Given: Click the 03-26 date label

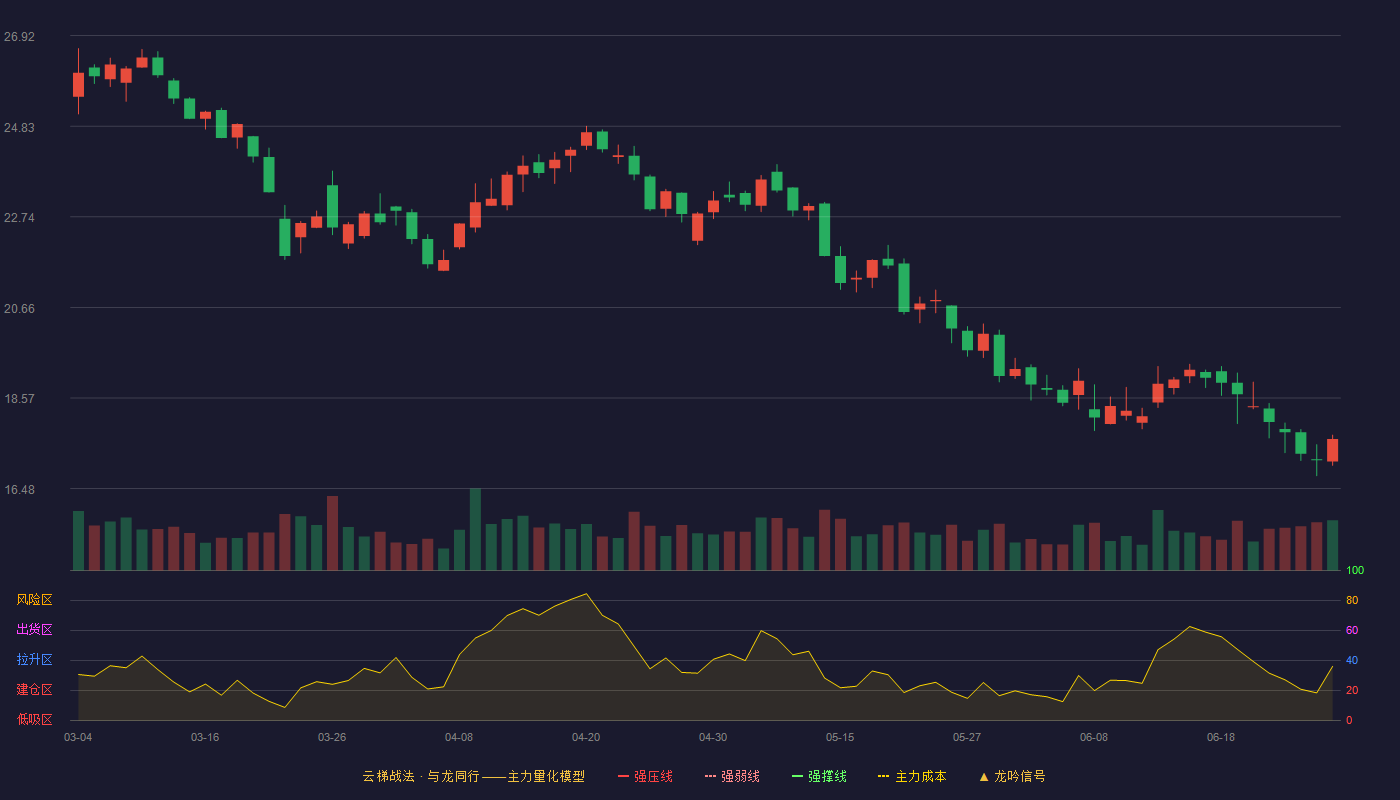Looking at the screenshot, I should (x=332, y=737).
